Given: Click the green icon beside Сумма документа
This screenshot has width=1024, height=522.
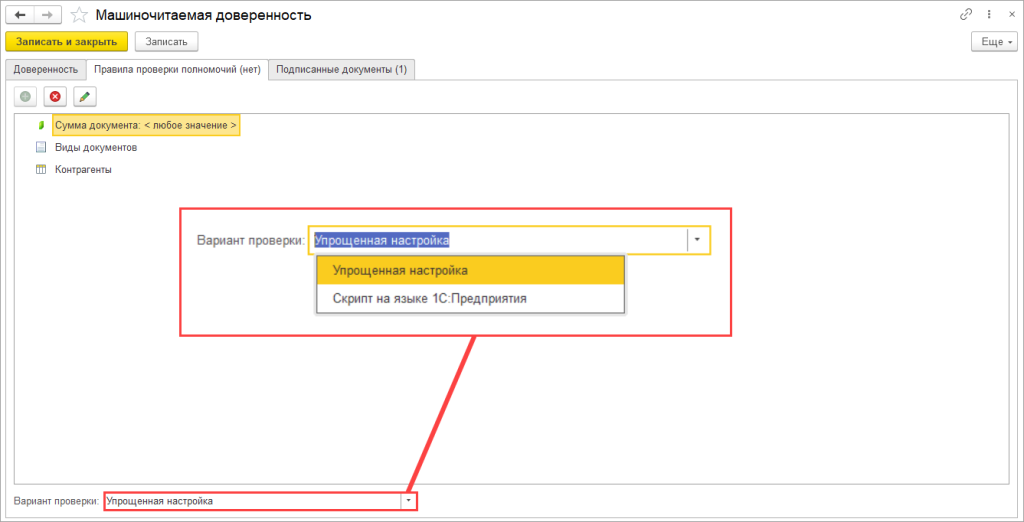Looking at the screenshot, I should 41,124.
